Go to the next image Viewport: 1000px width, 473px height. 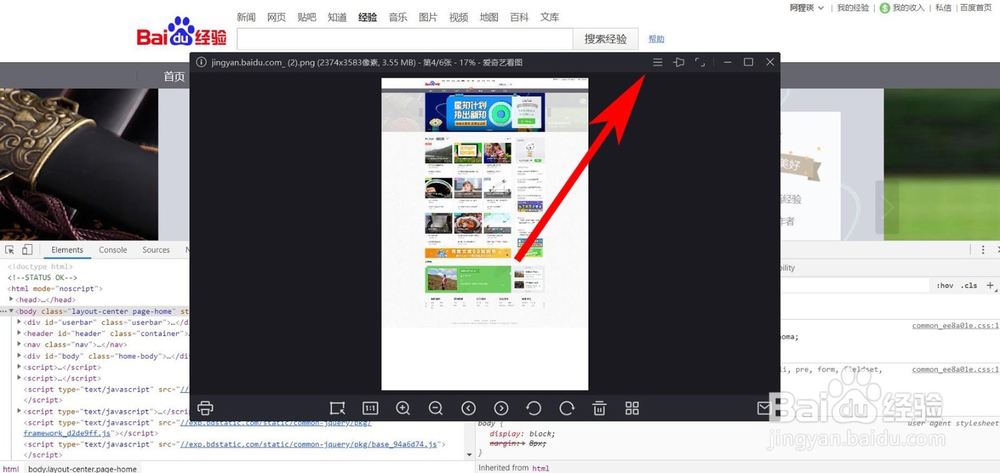501,408
